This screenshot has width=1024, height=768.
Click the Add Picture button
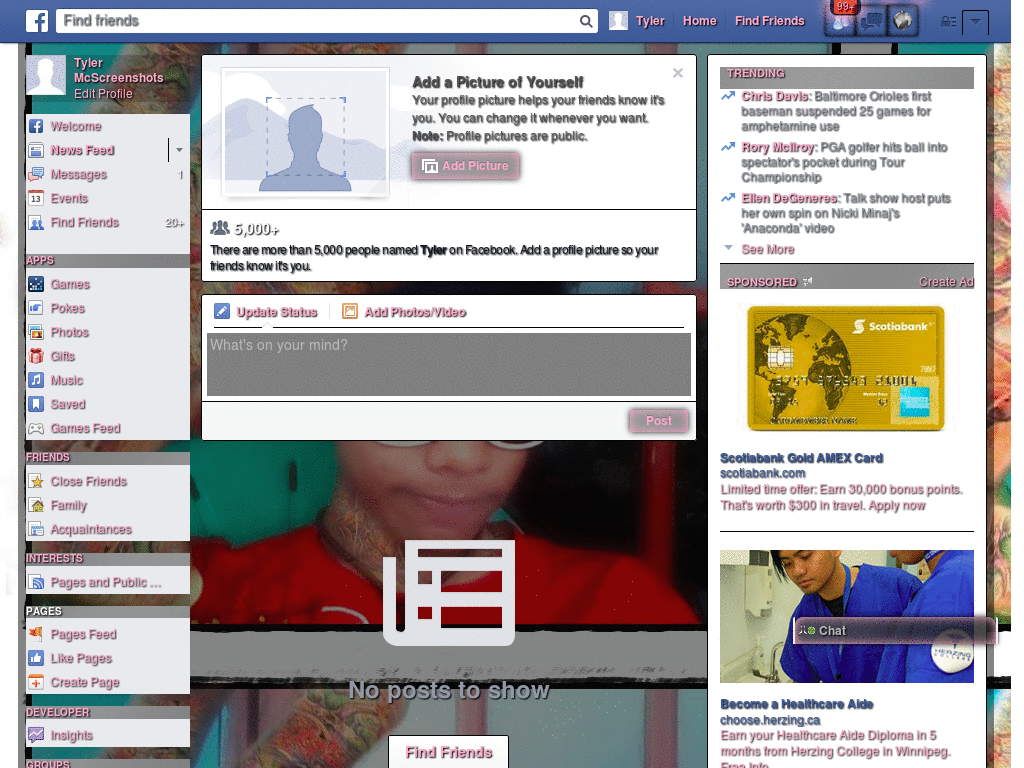[466, 166]
